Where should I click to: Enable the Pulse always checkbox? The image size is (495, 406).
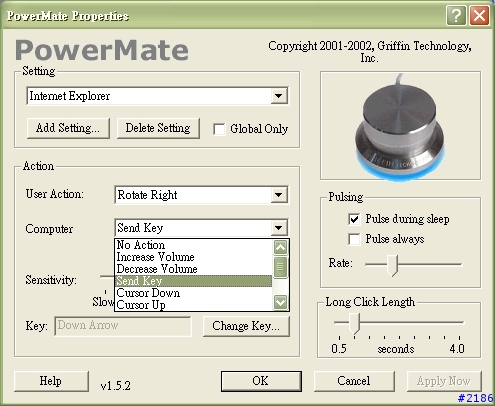point(354,239)
